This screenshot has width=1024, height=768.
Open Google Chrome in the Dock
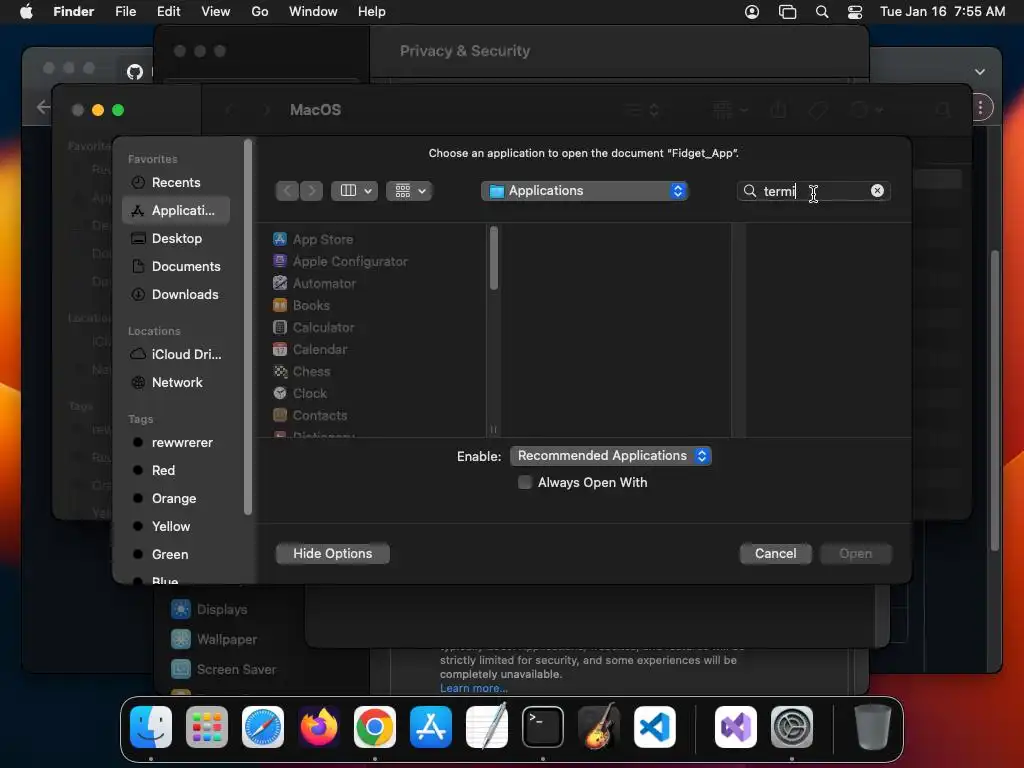(x=375, y=727)
